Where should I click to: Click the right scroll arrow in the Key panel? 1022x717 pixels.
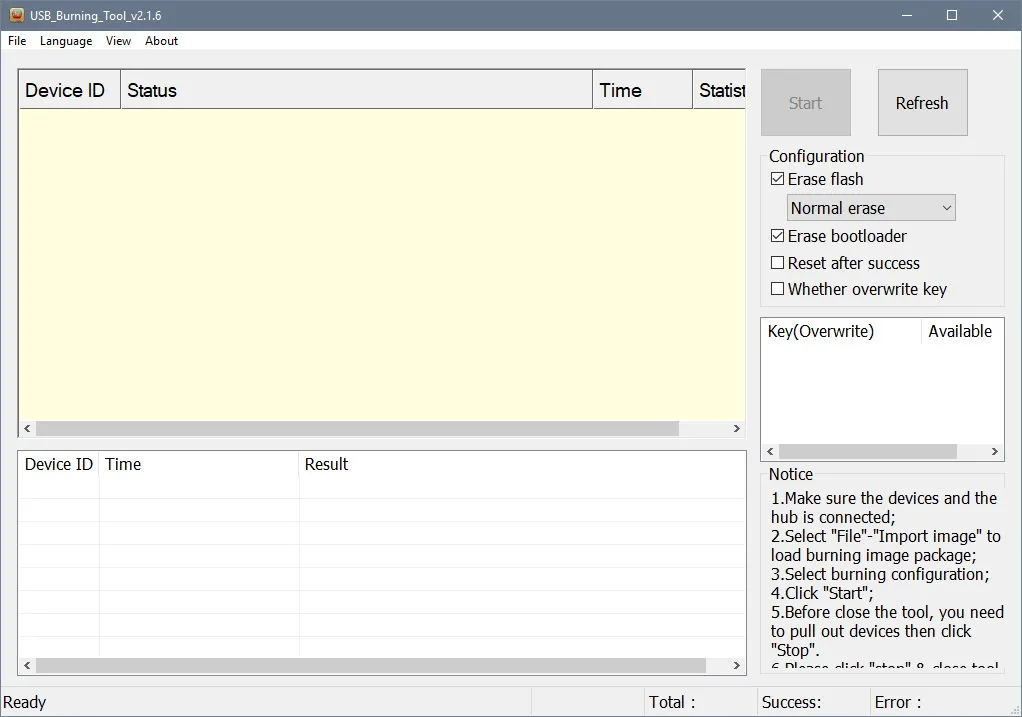point(995,451)
